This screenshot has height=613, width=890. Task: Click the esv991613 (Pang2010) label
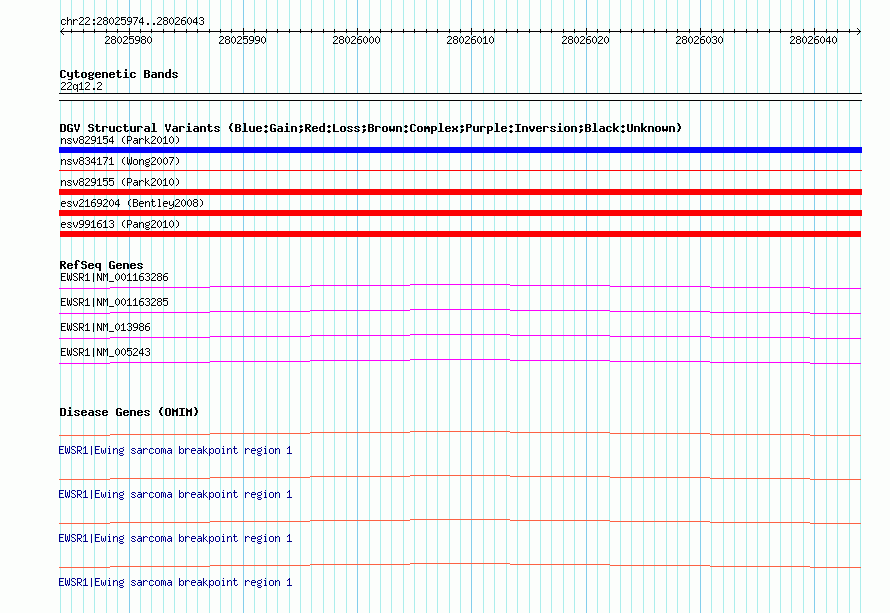tap(120, 224)
